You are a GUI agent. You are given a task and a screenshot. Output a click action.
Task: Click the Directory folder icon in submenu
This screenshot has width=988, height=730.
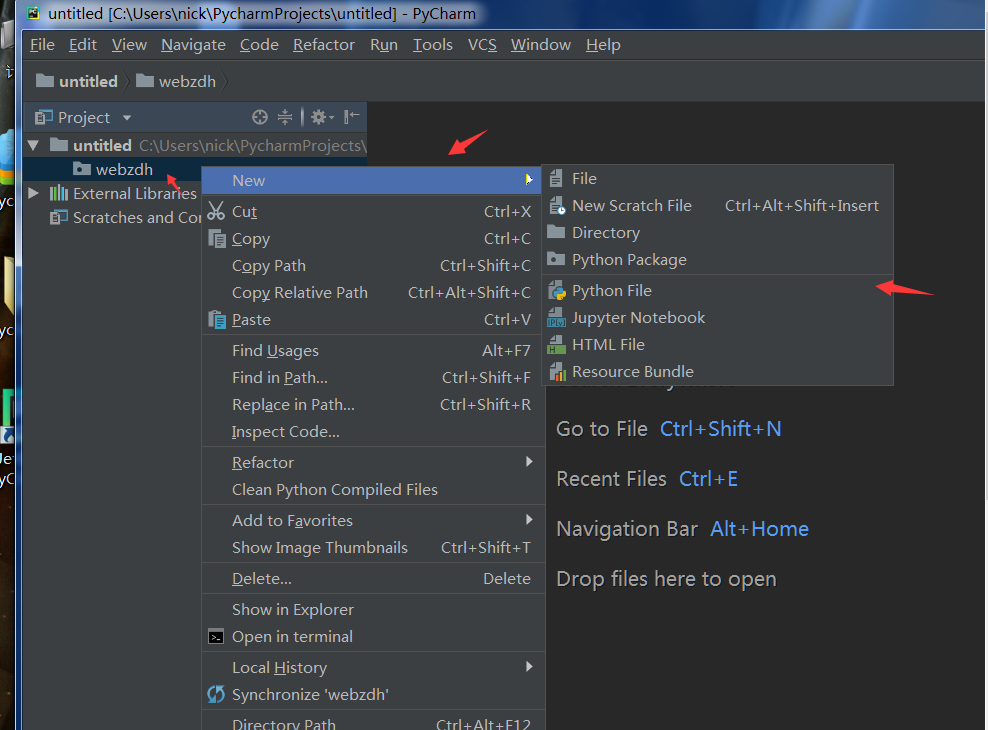coord(556,232)
